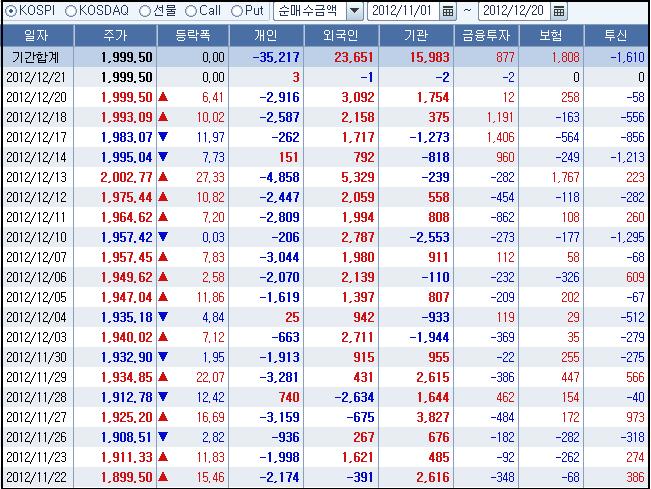This screenshot has height=489, width=651.
Task: Click the 보험 column header
Action: (x=551, y=36)
